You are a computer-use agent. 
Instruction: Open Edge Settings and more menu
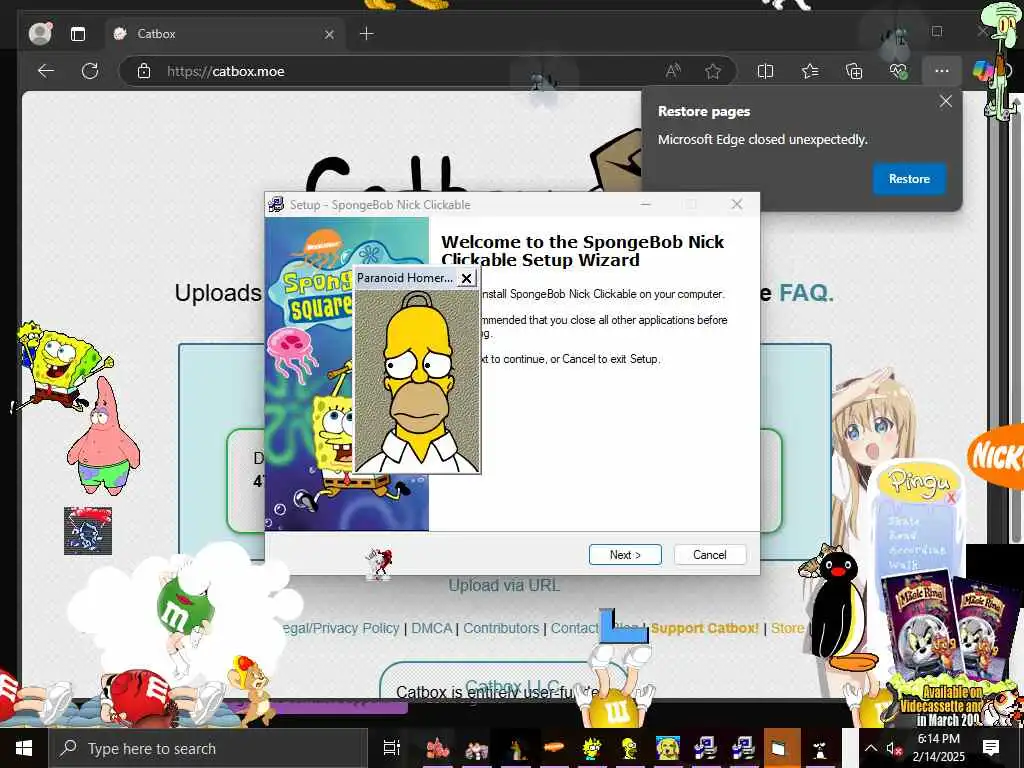click(x=941, y=71)
